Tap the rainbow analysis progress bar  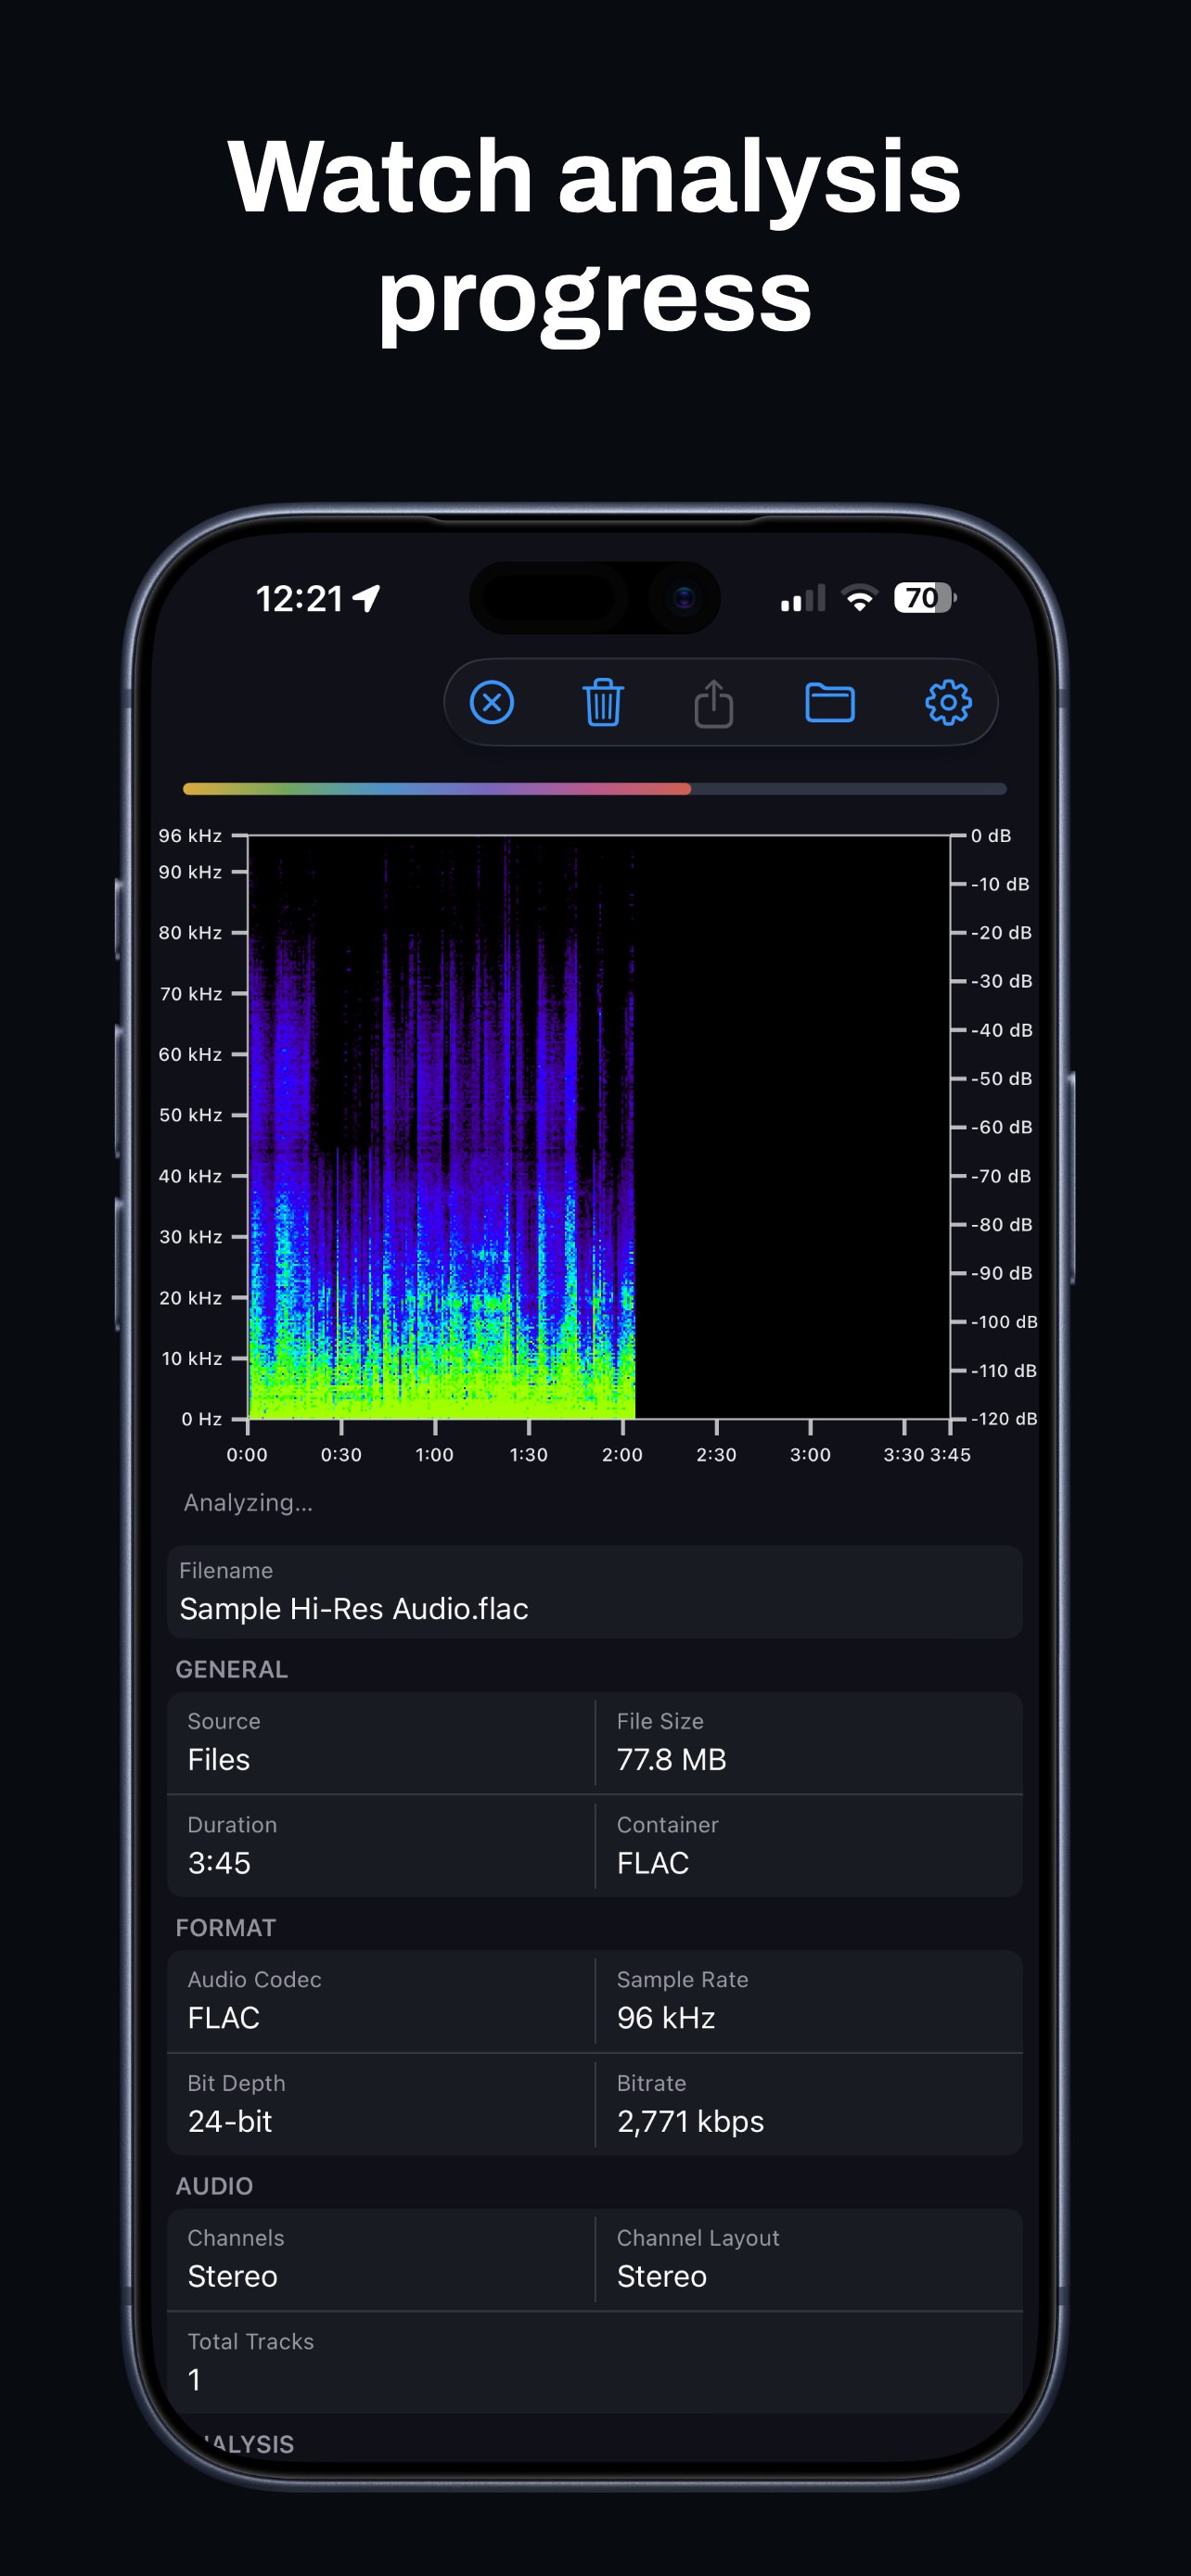595,789
